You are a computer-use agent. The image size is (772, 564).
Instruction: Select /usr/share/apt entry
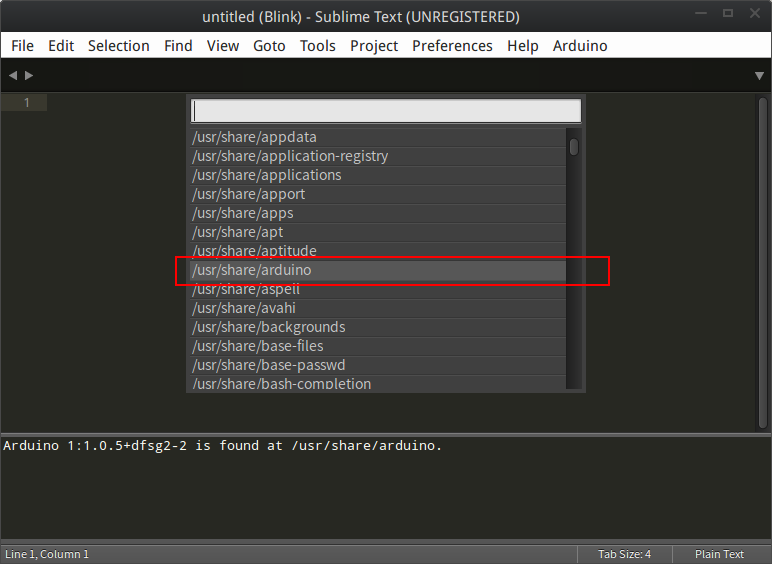click(378, 232)
